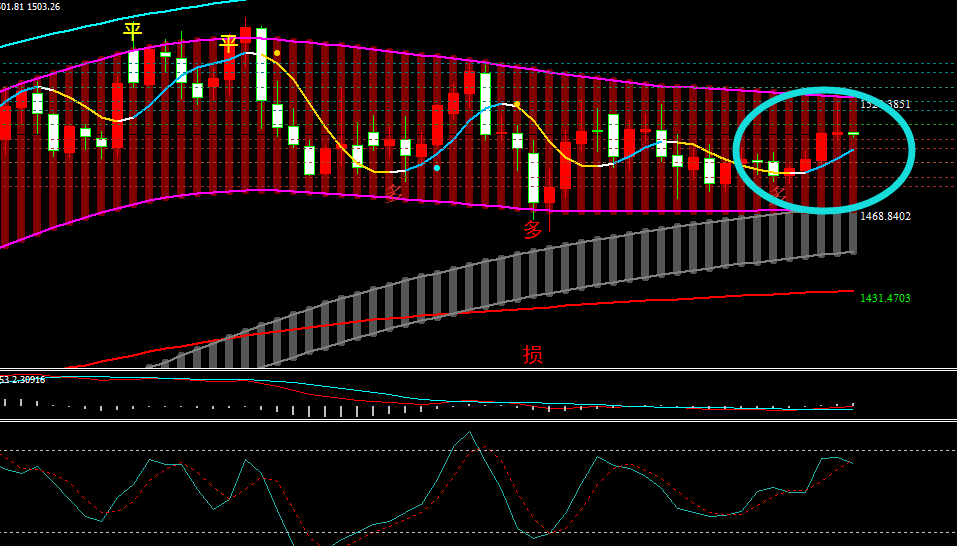
Task: Select the bright red 多 marker above 损
Action: tap(533, 230)
